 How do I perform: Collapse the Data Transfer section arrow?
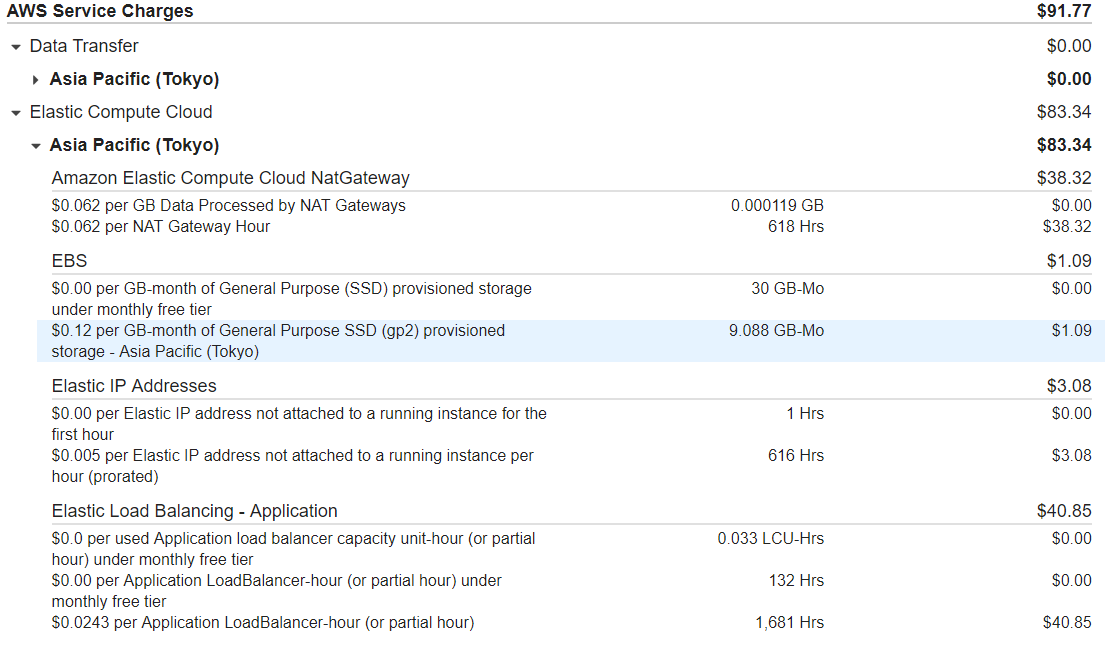point(16,47)
